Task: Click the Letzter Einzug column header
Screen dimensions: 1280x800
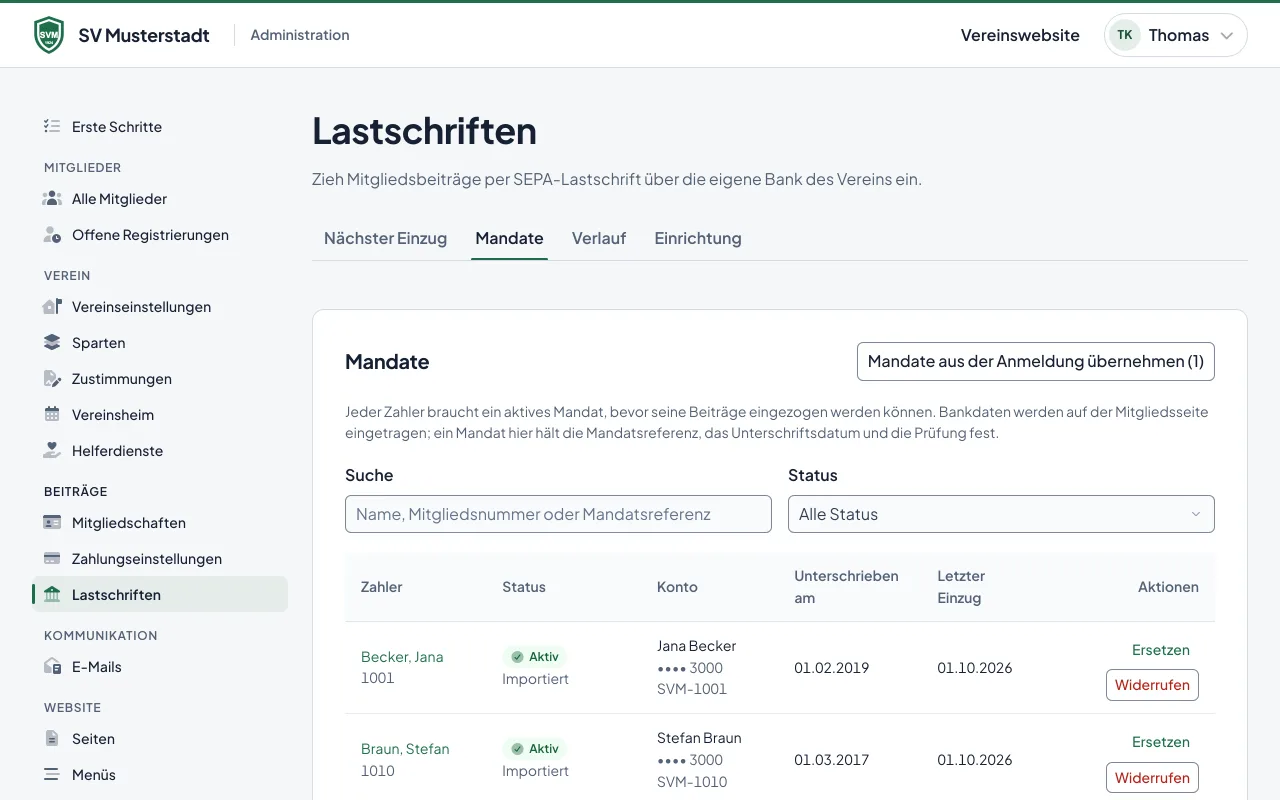Action: pyautogui.click(x=961, y=587)
